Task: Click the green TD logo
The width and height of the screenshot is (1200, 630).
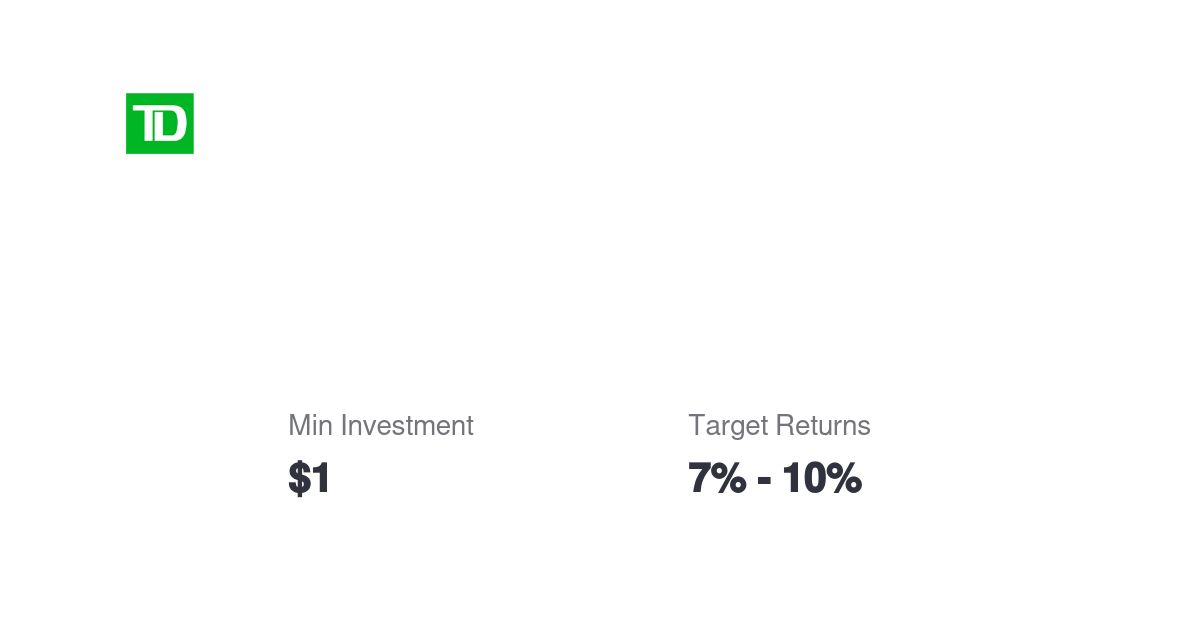Action: [x=160, y=124]
